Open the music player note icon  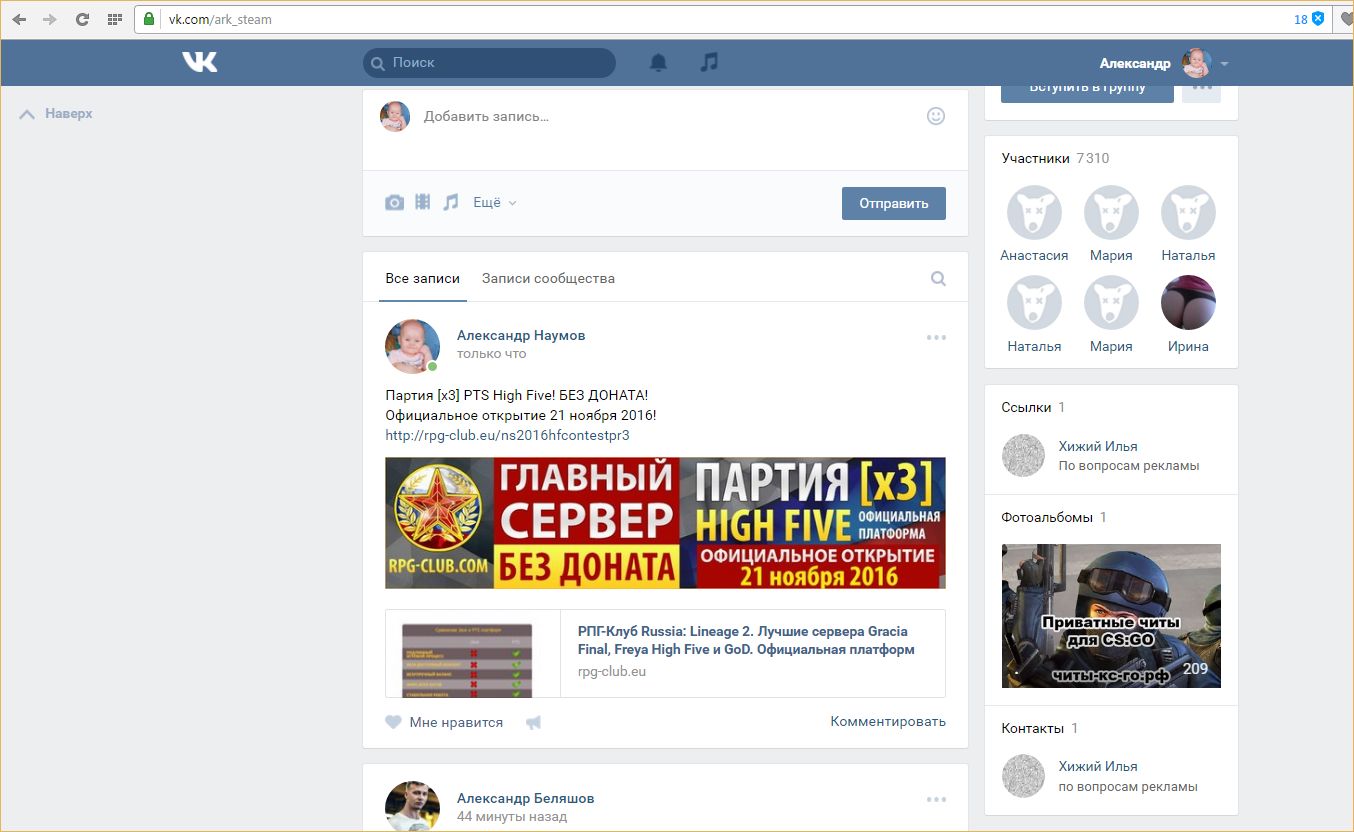(x=709, y=62)
